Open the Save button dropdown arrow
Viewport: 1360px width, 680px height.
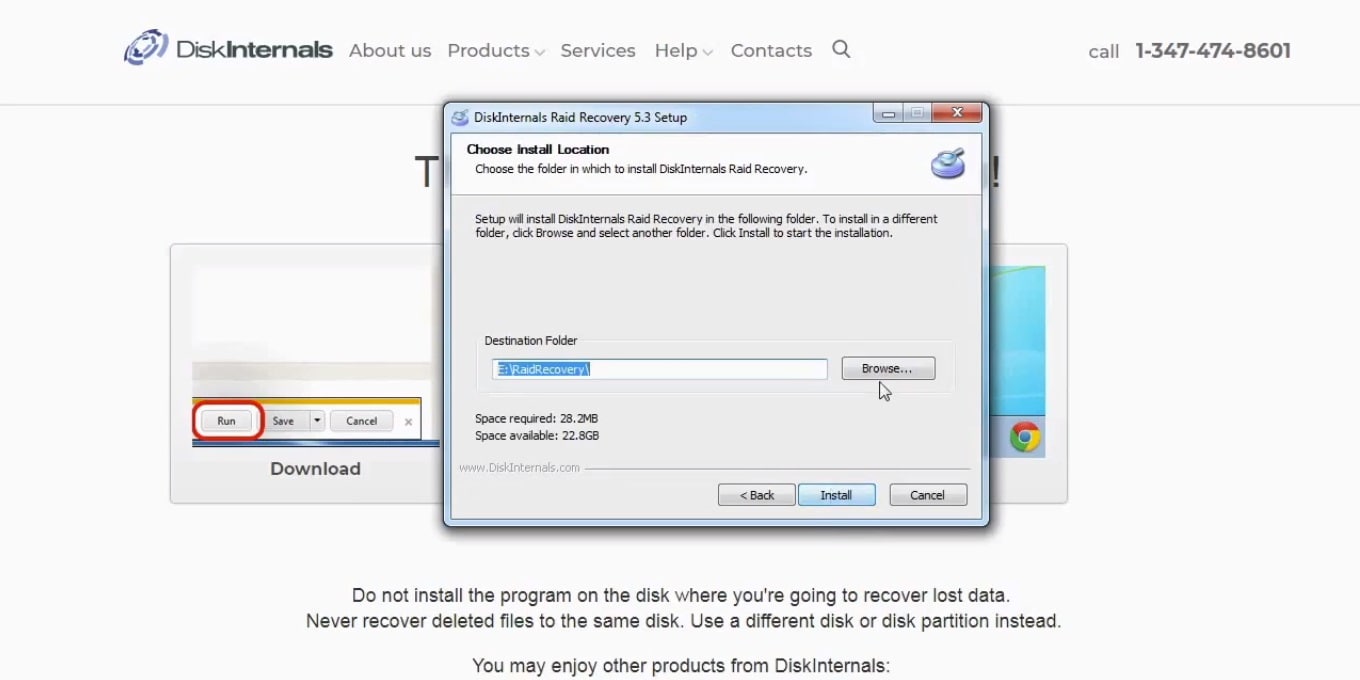(317, 421)
